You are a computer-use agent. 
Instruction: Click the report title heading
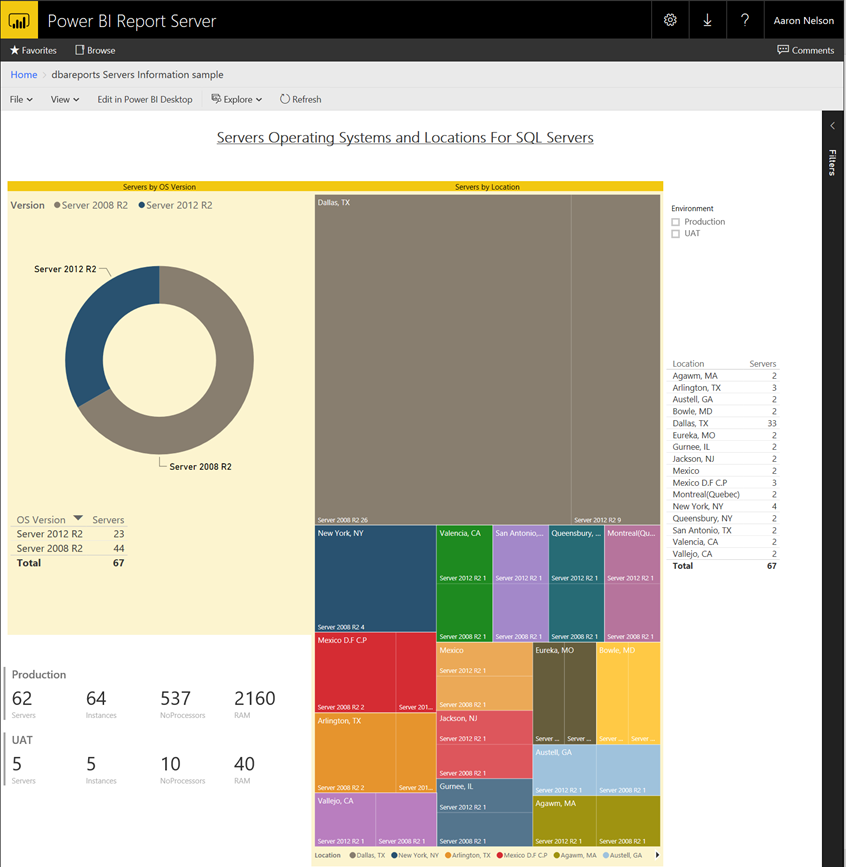pos(405,137)
